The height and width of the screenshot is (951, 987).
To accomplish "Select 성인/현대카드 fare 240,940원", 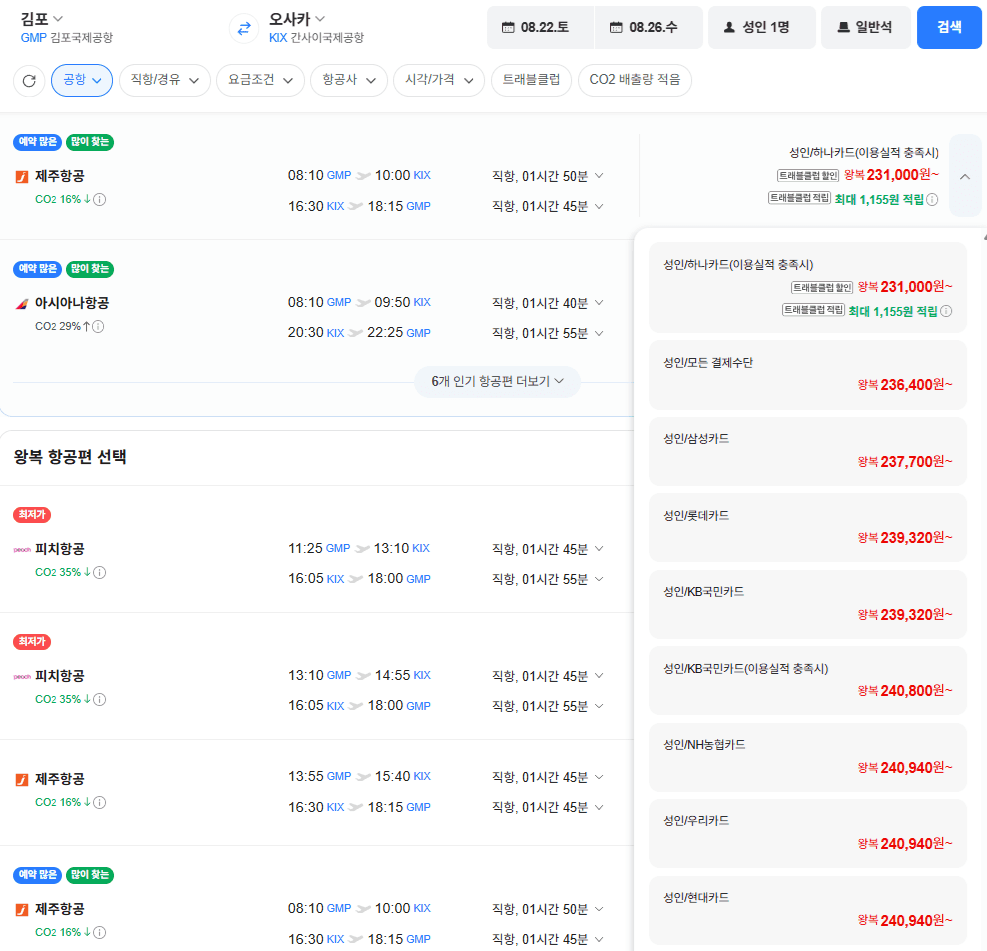I will (808, 910).
